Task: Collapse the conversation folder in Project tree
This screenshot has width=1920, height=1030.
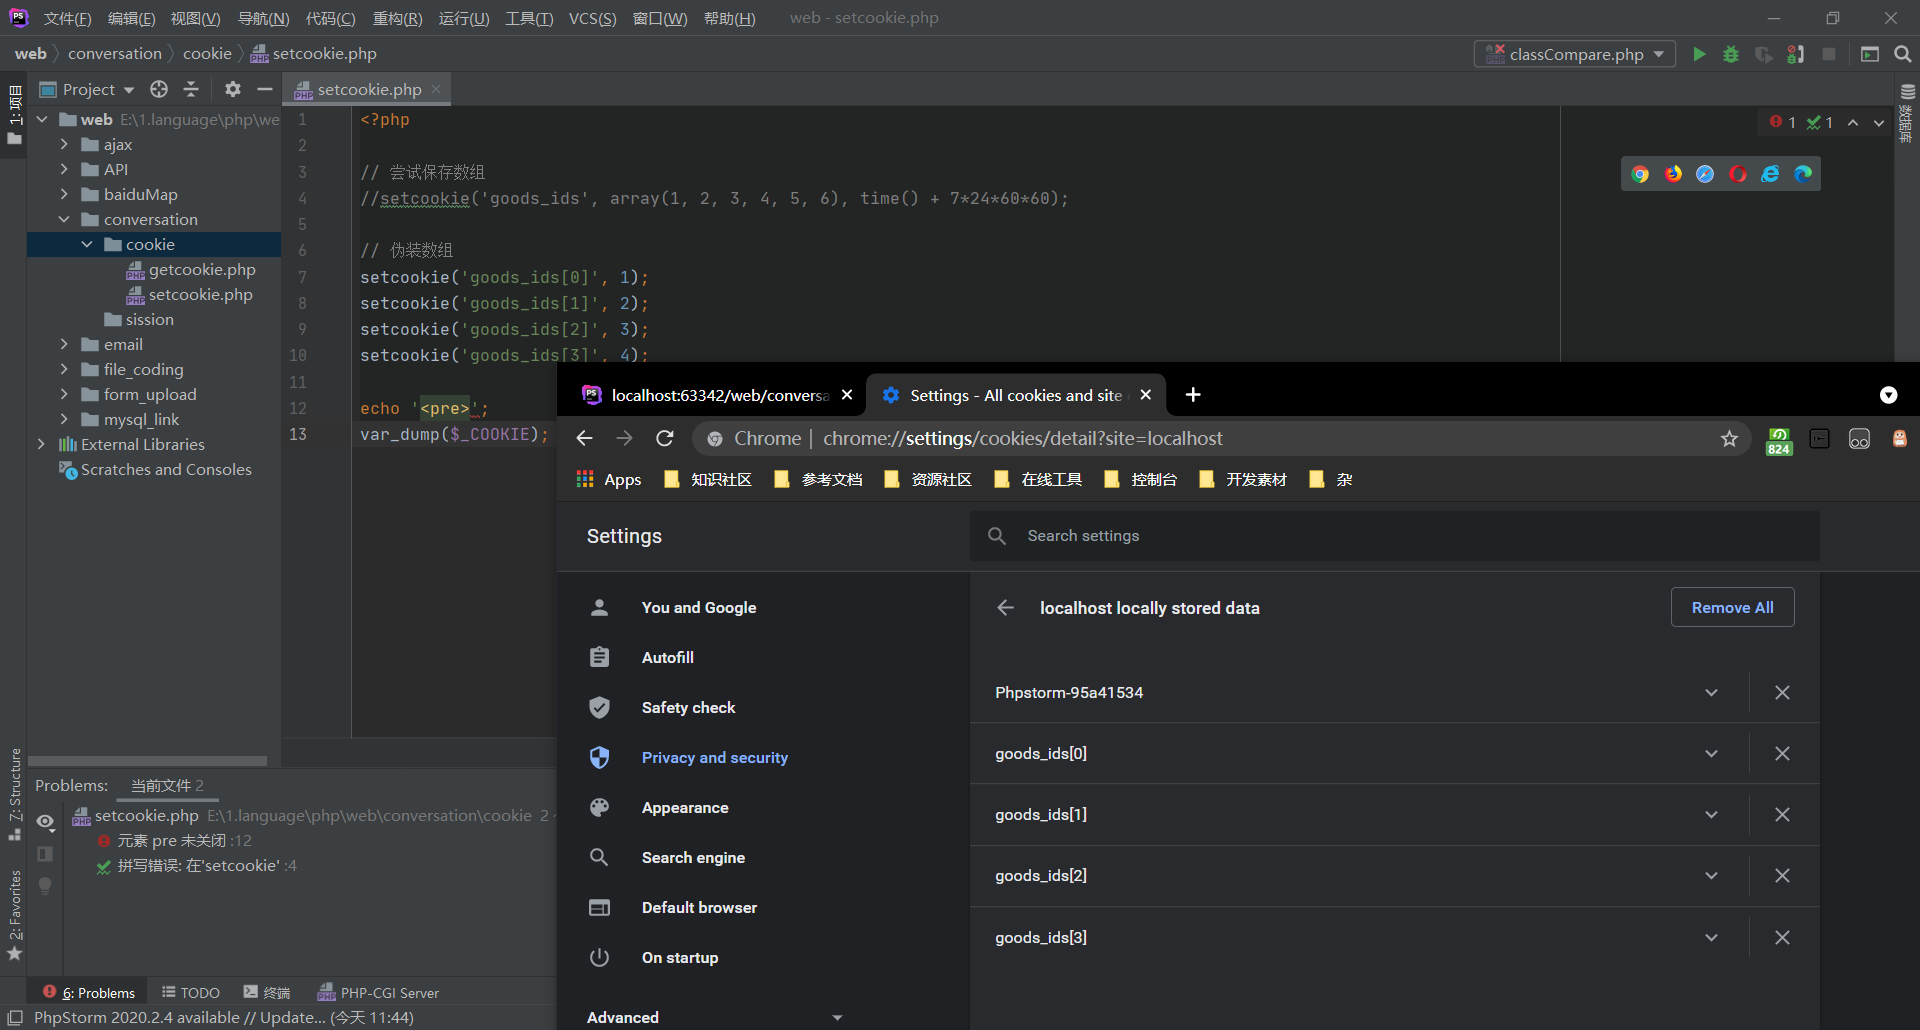Action: (64, 219)
